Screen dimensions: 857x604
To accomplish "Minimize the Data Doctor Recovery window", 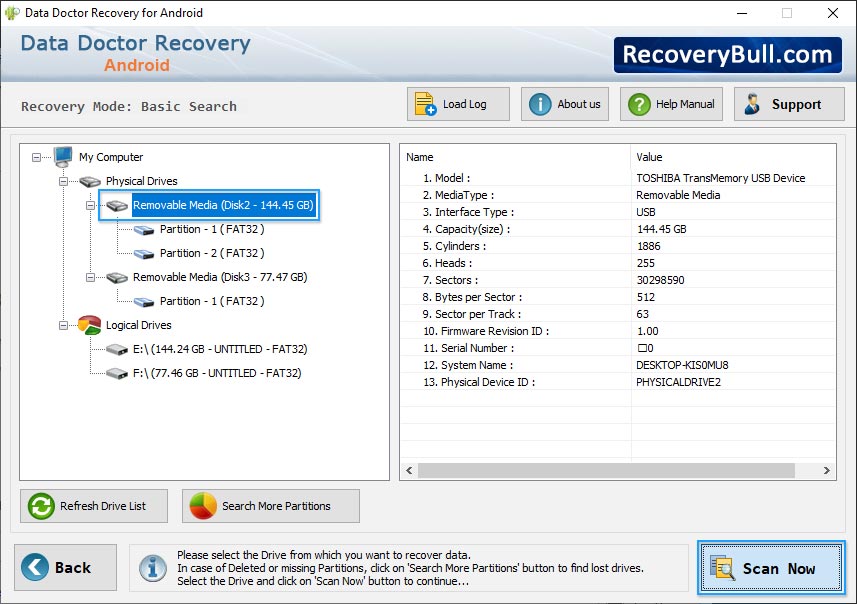I will pos(742,13).
